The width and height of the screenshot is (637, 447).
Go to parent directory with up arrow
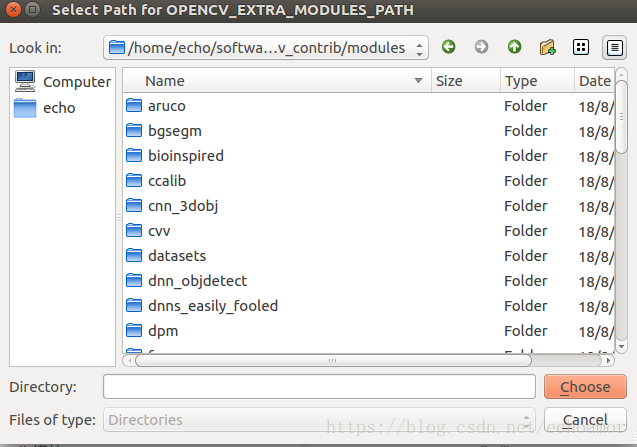[x=514, y=47]
